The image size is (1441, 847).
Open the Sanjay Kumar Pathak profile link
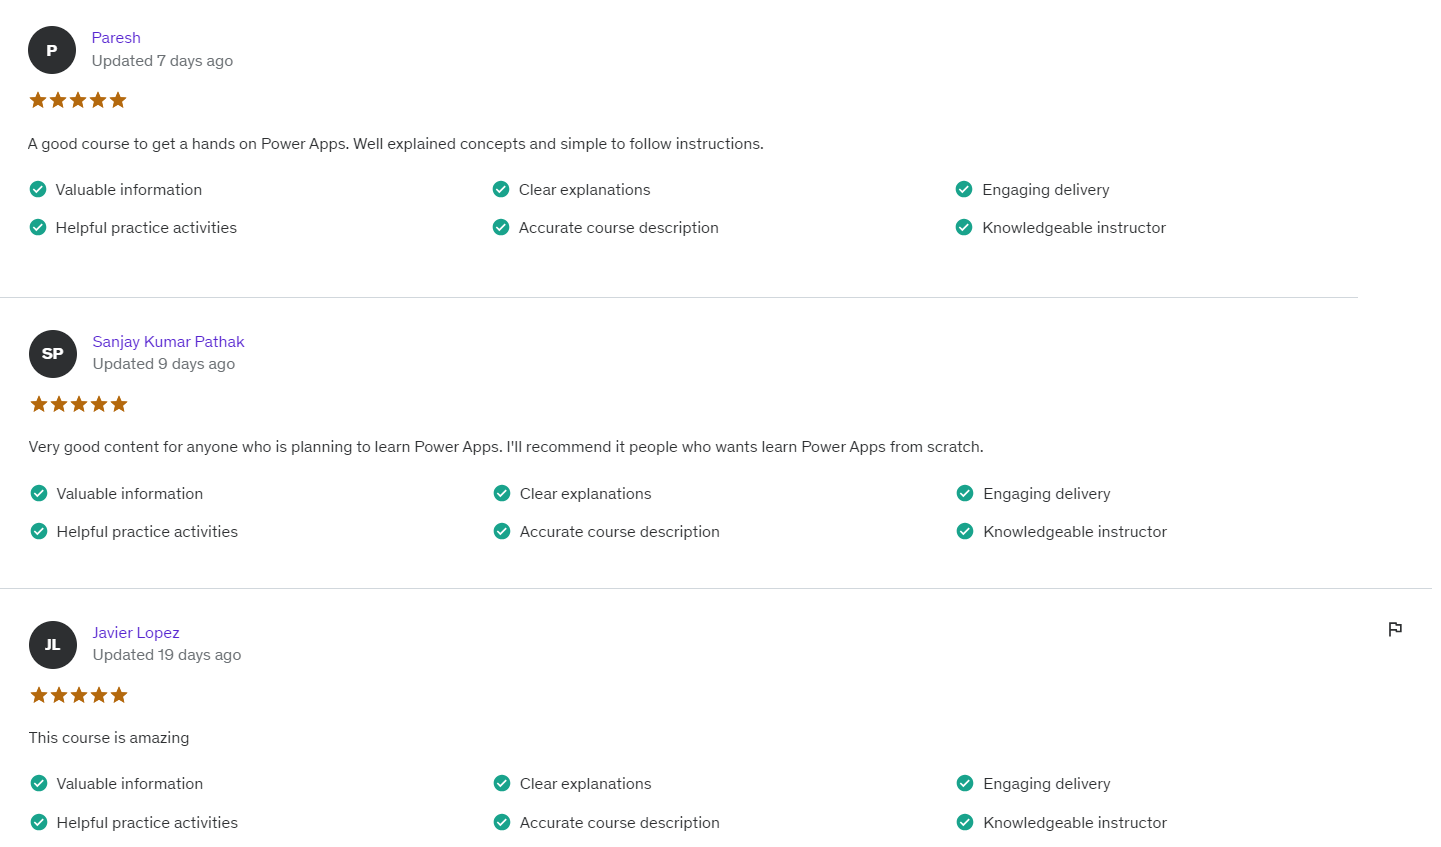[x=168, y=342]
